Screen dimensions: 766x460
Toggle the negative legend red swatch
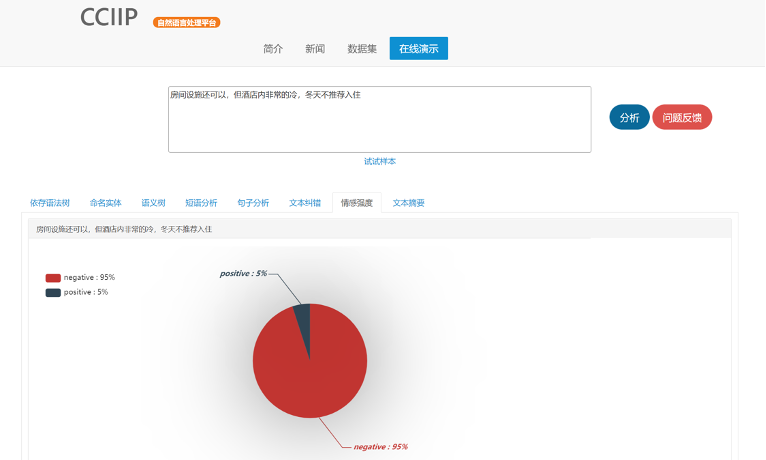click(53, 277)
